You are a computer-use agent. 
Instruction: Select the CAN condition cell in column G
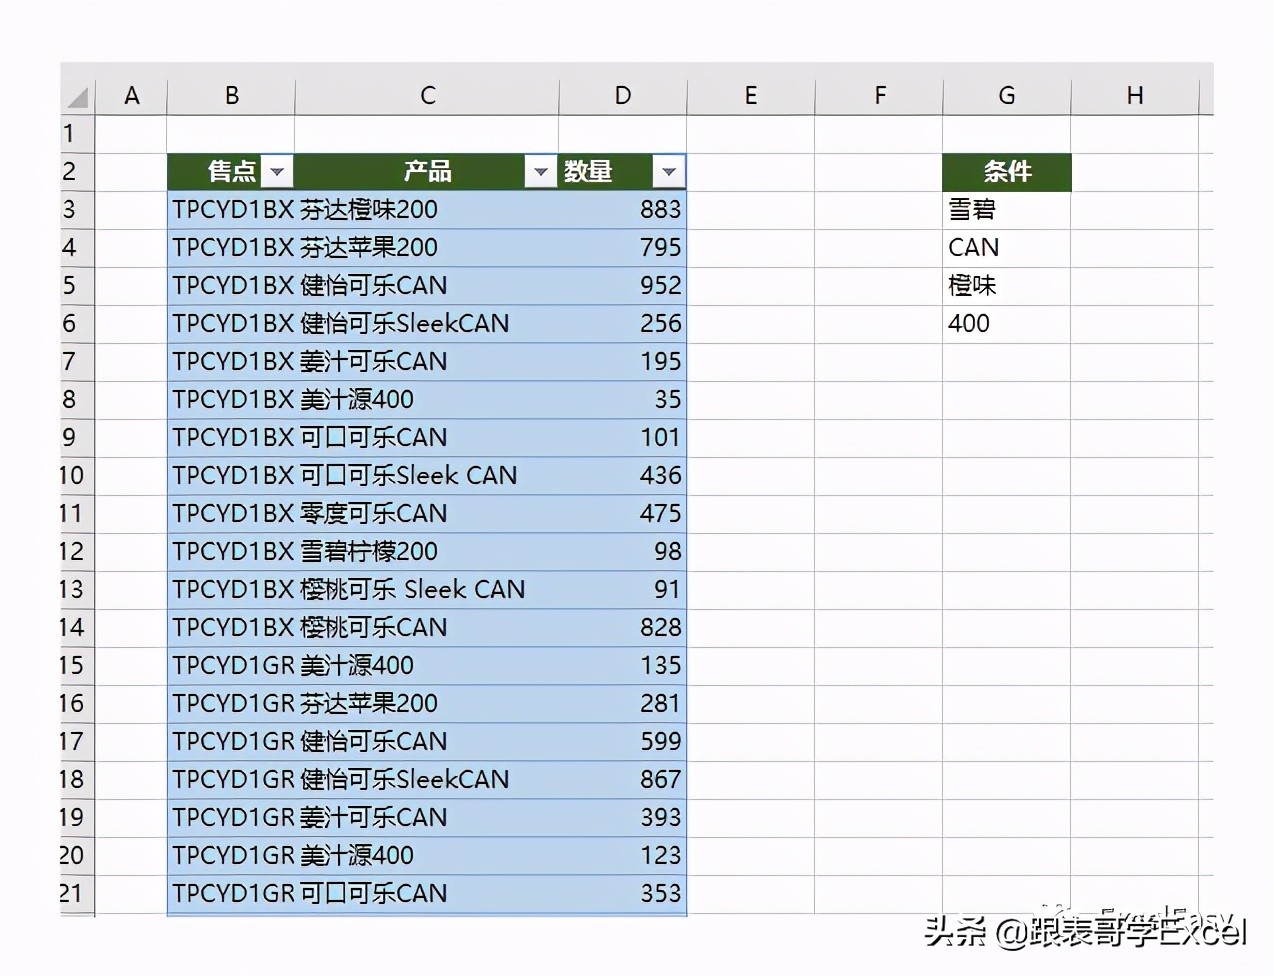pos(1007,248)
